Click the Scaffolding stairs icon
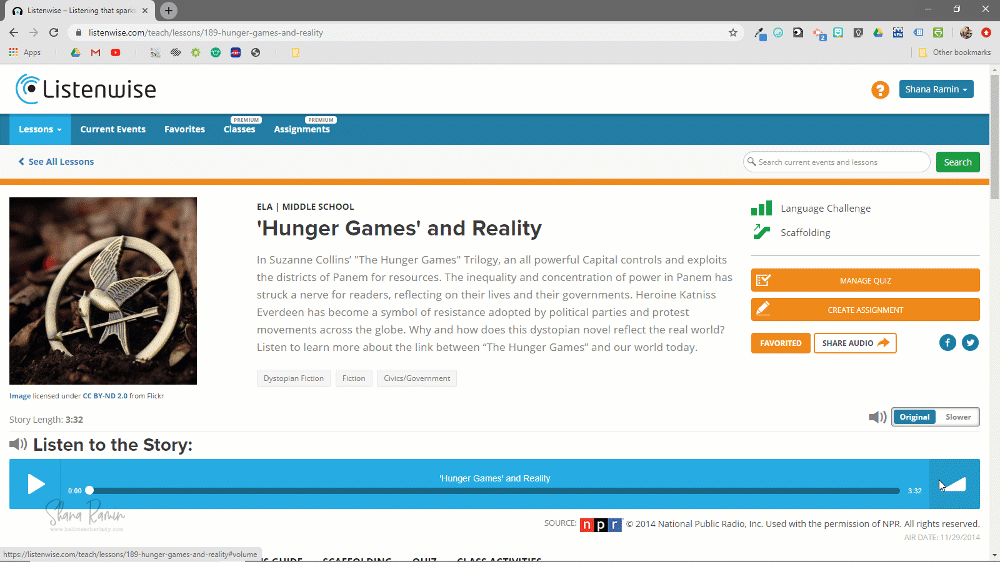This screenshot has width=1000, height=562. click(761, 232)
